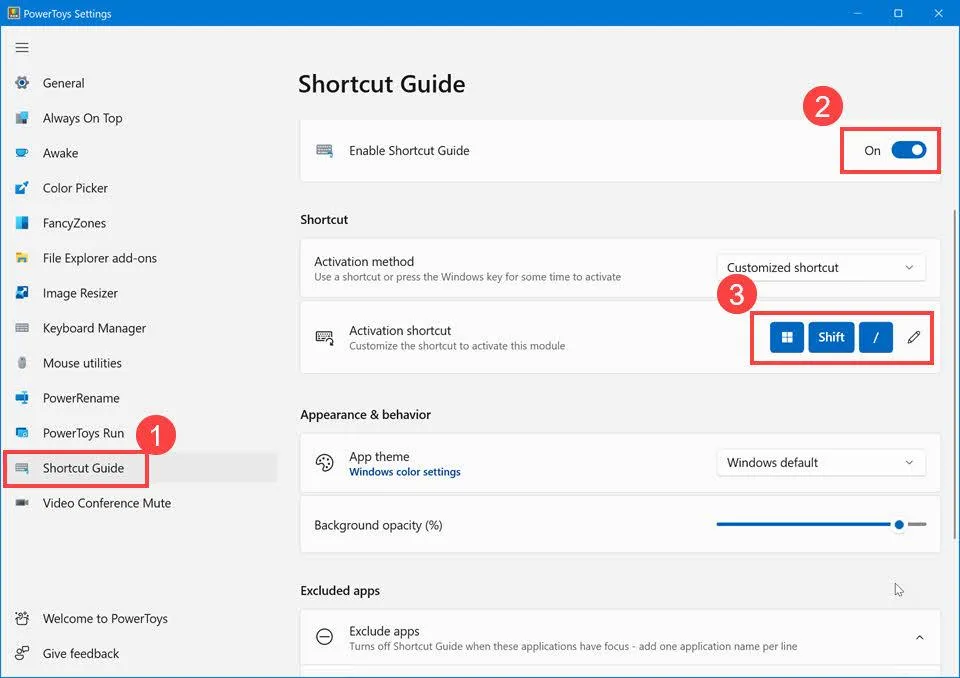The height and width of the screenshot is (678, 960).
Task: Click the Shift key button in shortcut
Action: (831, 337)
